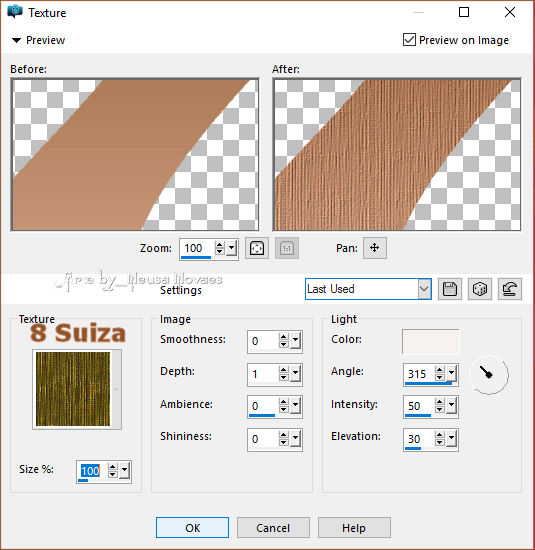
Task: Open the texture pattern thumbnail picker
Action: pyautogui.click(x=77, y=389)
